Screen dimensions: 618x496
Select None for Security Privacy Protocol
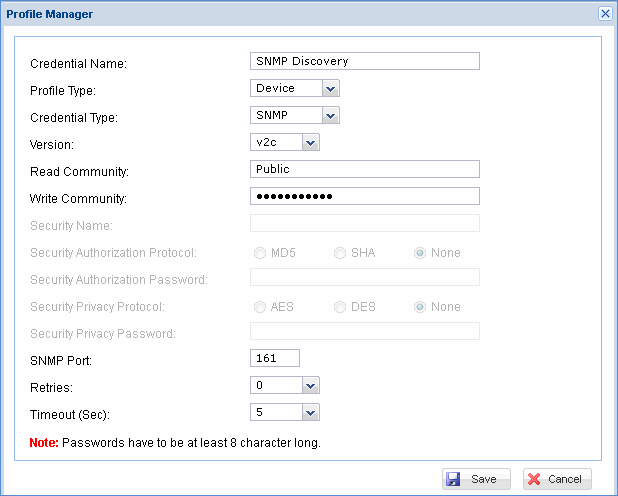[x=421, y=307]
